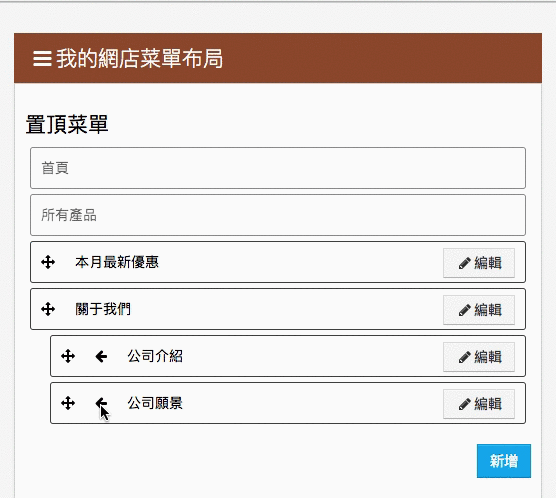556x498 pixels.
Task: Edit the 關于我們 menu item
Action: [x=479, y=310]
